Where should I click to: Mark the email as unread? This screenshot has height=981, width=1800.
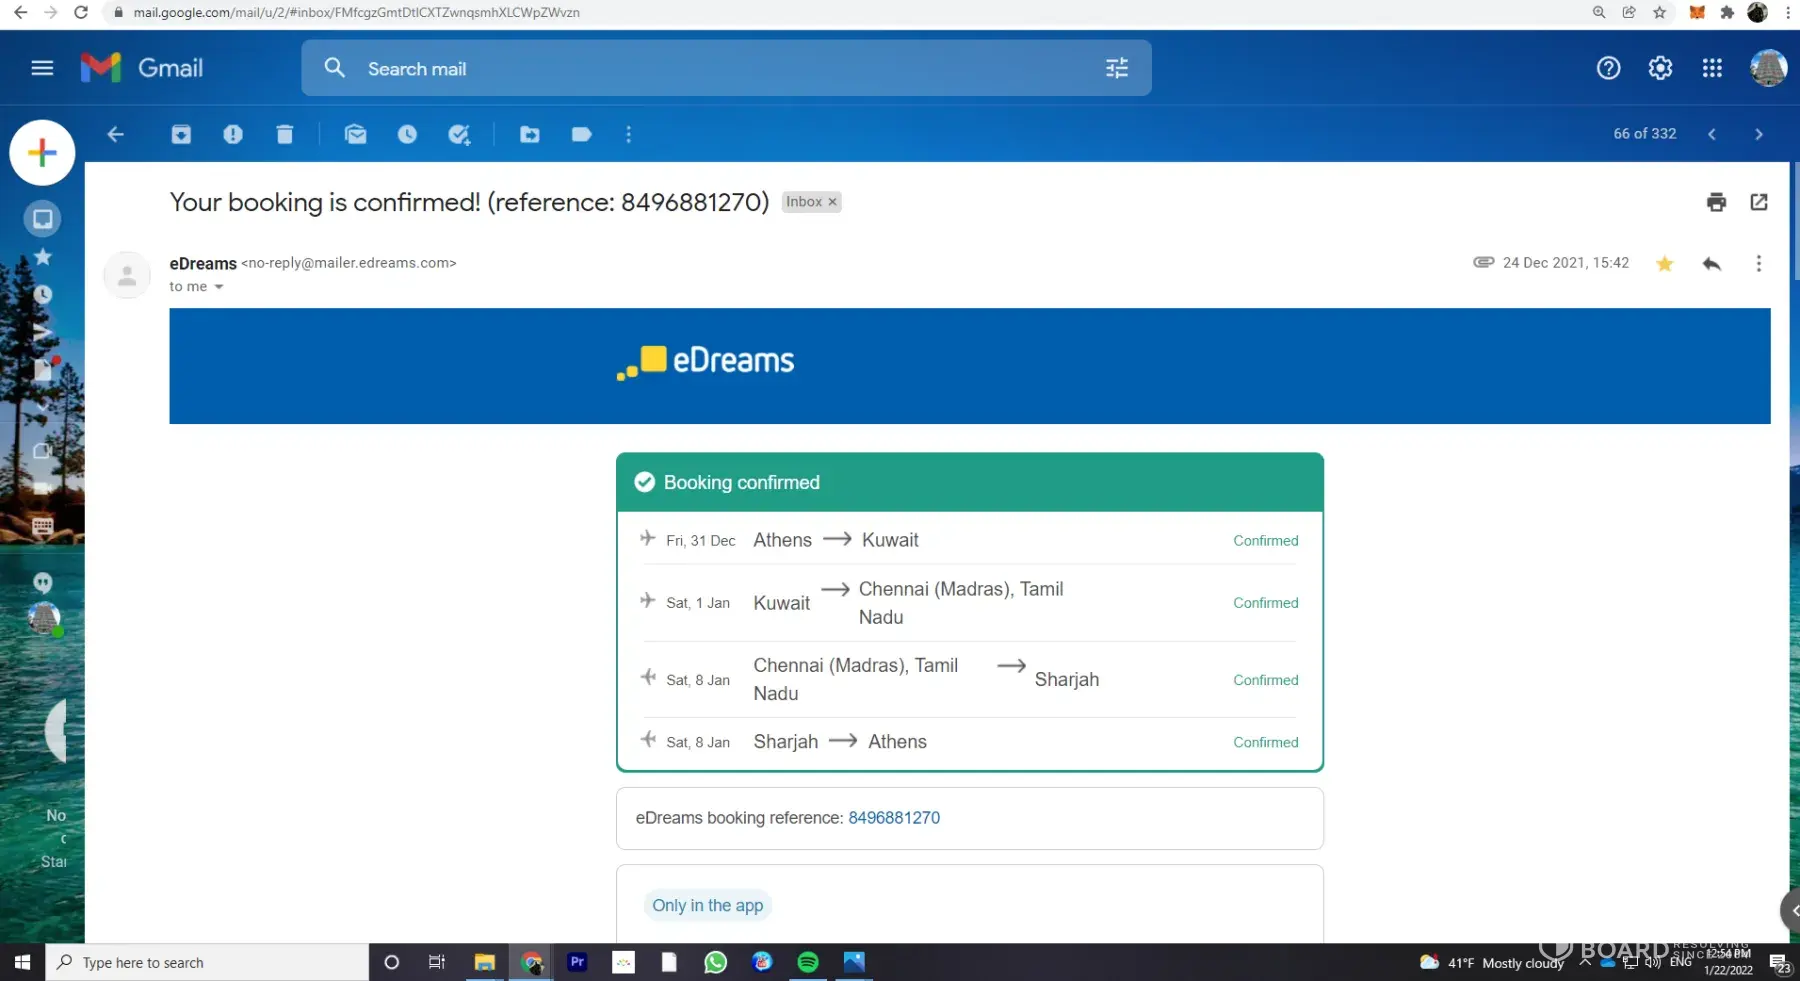[355, 134]
